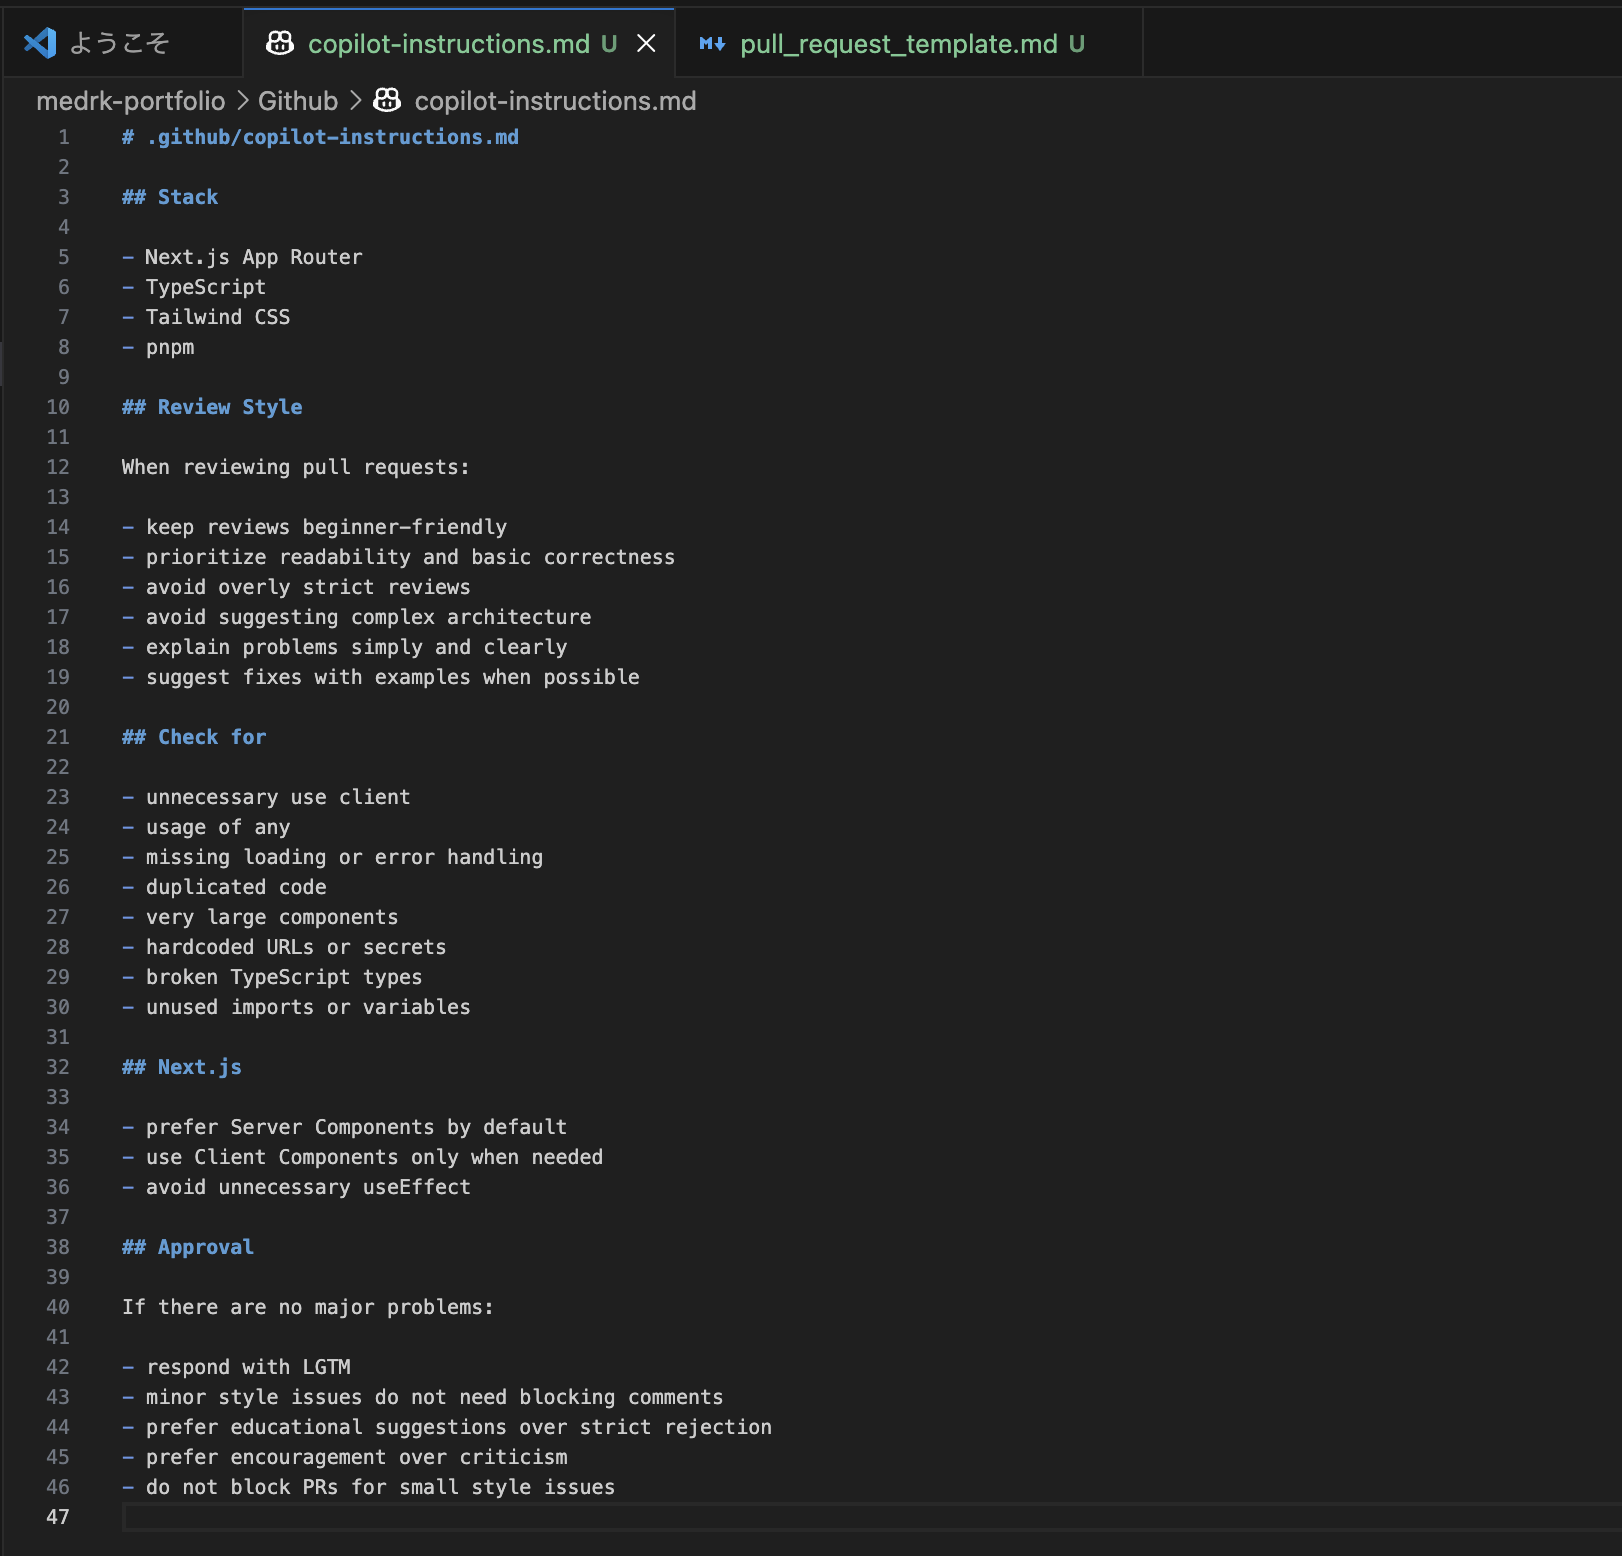Click 'avoid suggesting complex architecture' line
Image resolution: width=1622 pixels, height=1556 pixels.
(368, 617)
